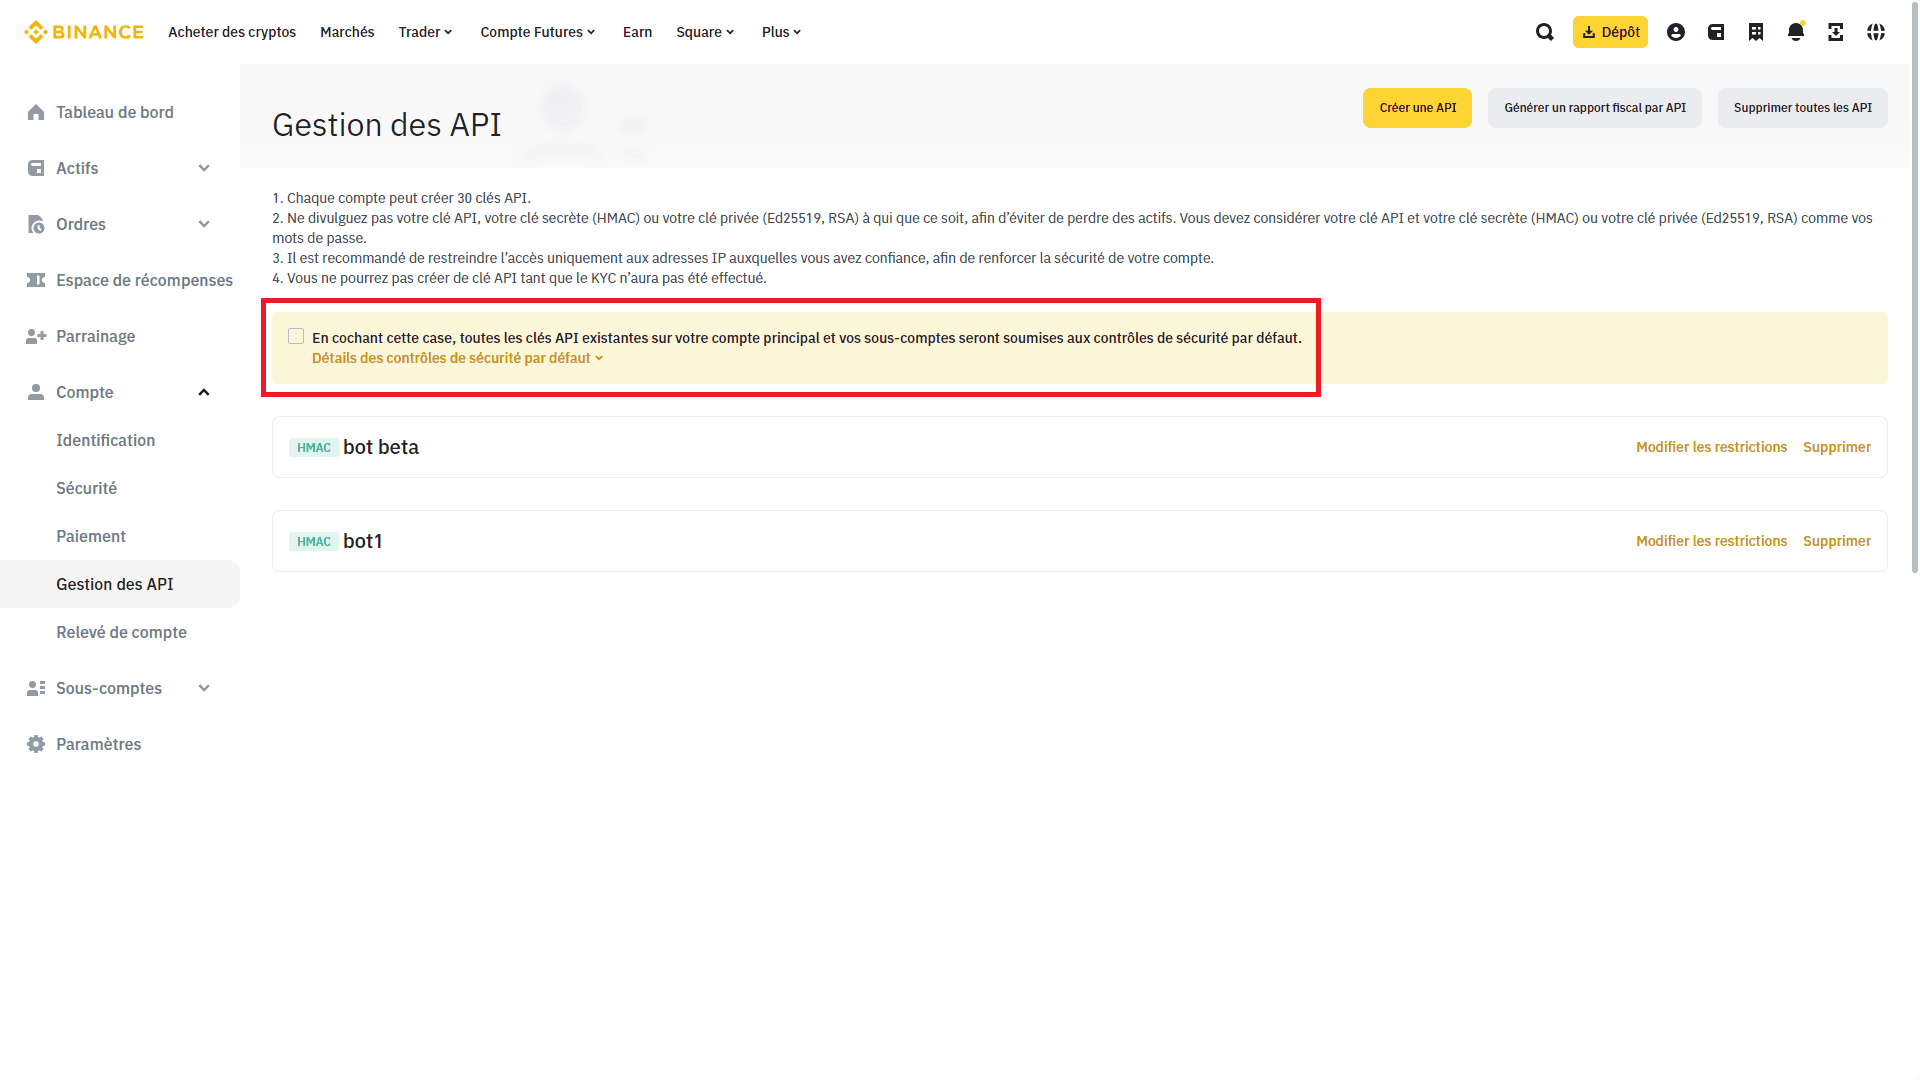Open Relevé de compte
This screenshot has width=1920, height=1080.
point(121,632)
